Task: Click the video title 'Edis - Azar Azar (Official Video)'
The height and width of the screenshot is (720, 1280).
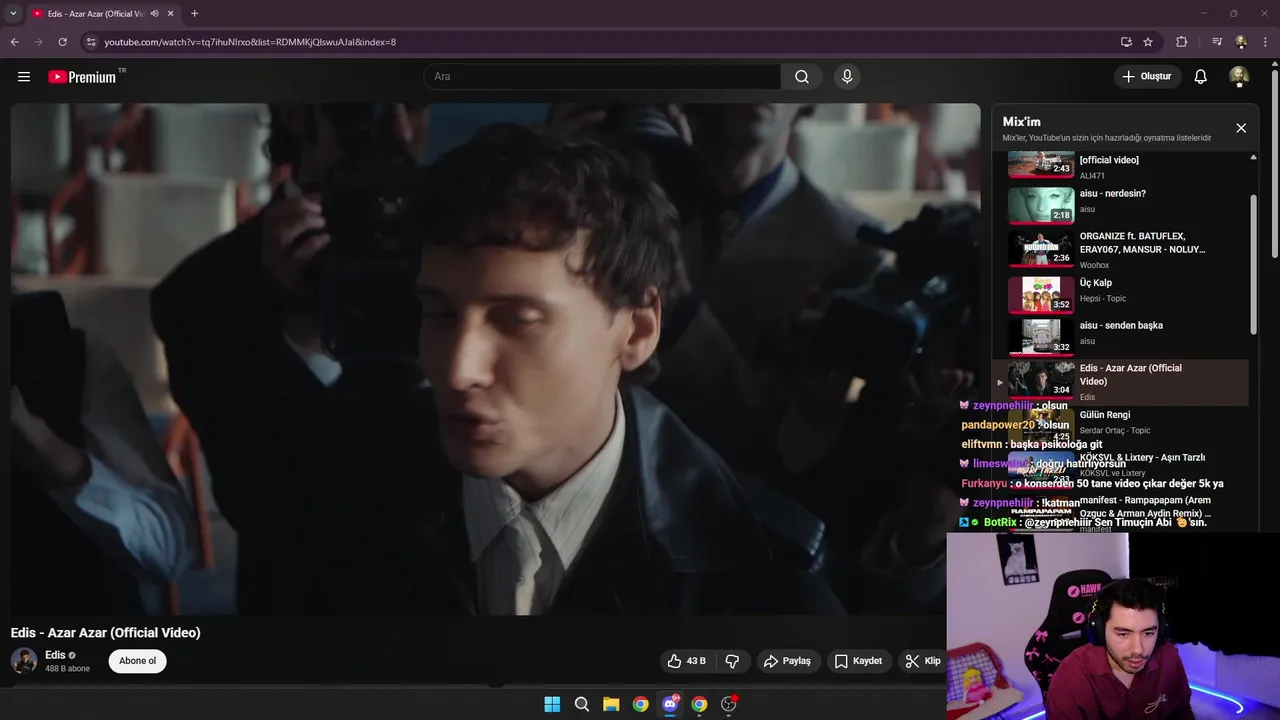Action: [106, 633]
